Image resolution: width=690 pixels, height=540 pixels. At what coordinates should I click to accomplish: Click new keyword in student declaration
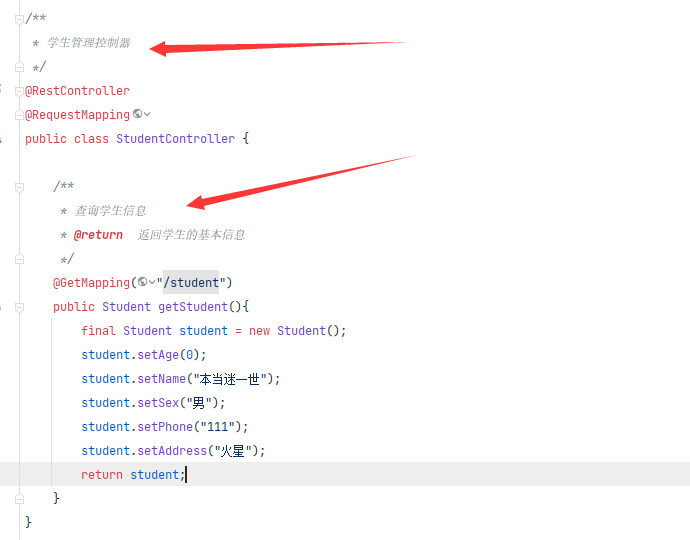tap(260, 331)
